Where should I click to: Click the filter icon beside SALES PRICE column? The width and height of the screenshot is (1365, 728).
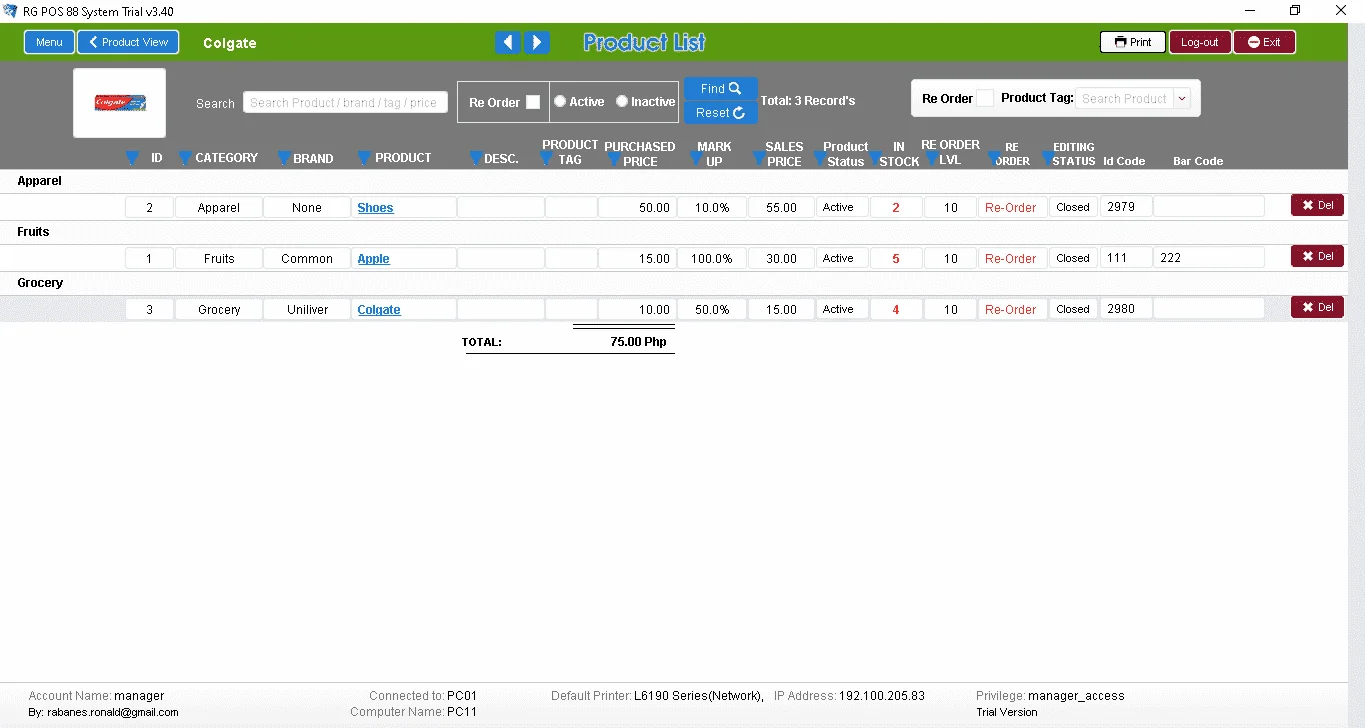(x=759, y=159)
